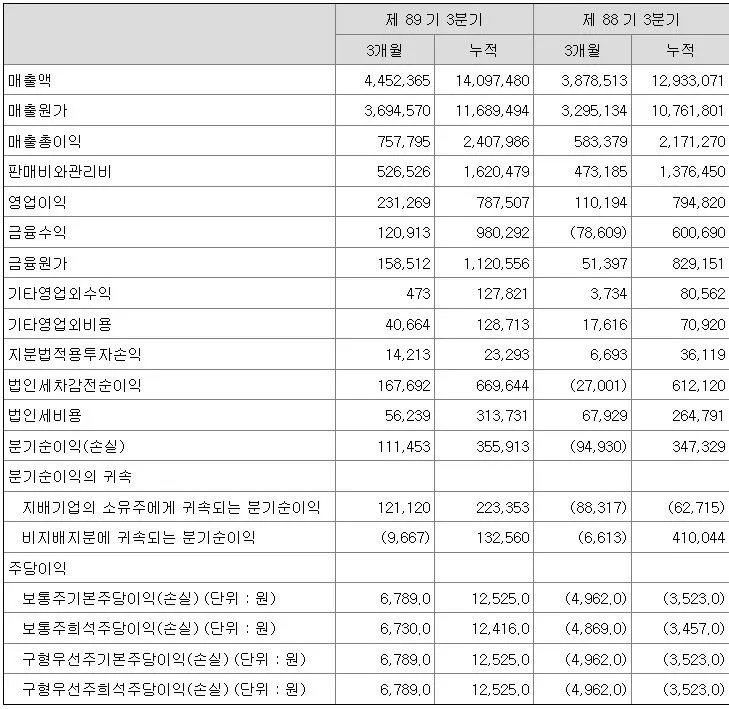
Task: Select the value 787,507
Action: tap(503, 202)
